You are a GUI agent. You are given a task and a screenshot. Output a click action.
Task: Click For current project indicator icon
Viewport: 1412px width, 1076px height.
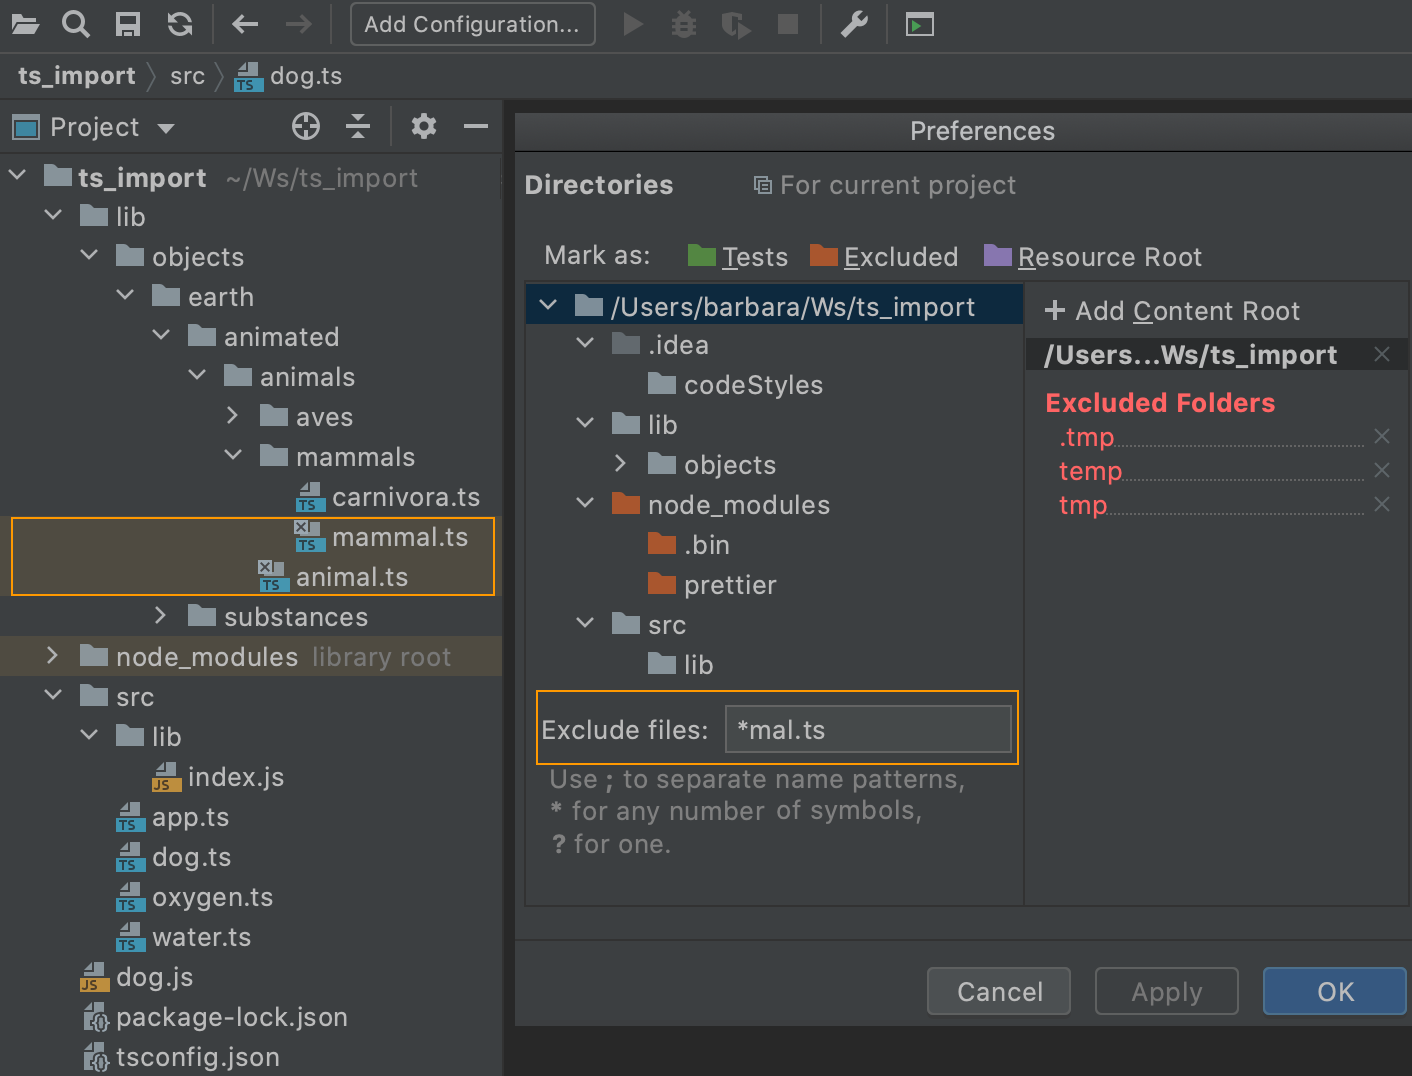(x=762, y=185)
